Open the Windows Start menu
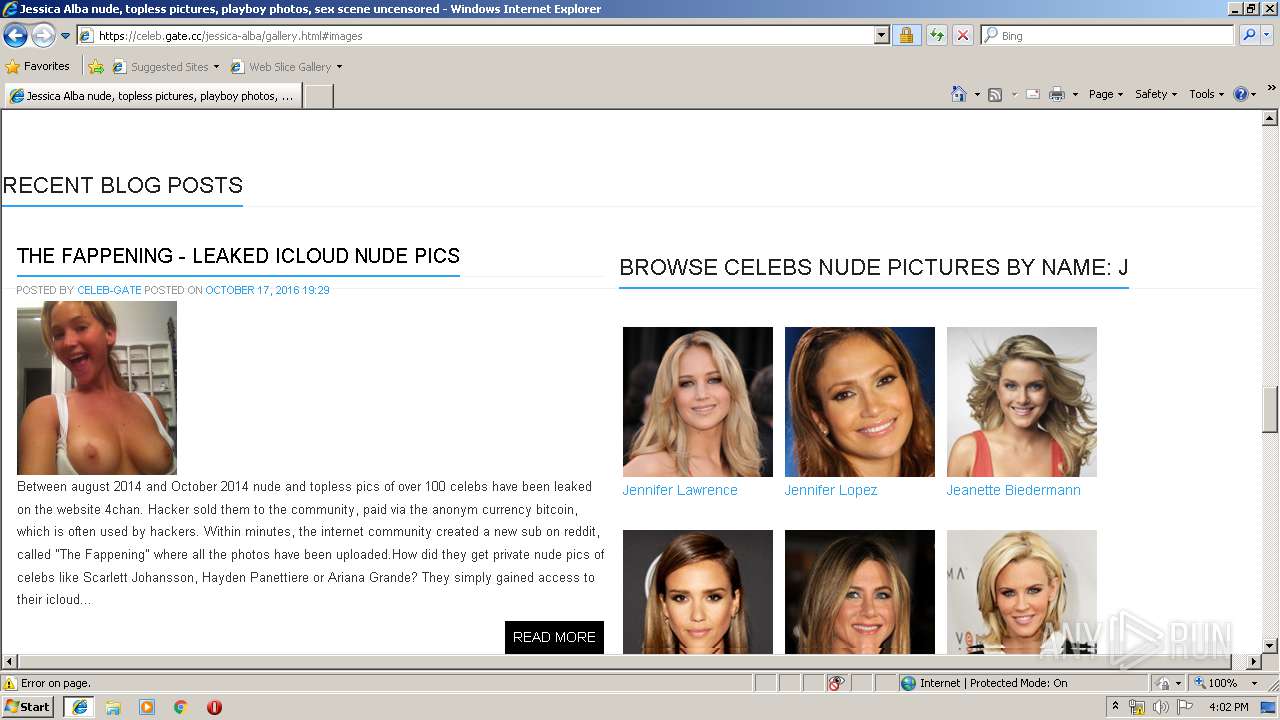1280x720 pixels. pos(27,706)
